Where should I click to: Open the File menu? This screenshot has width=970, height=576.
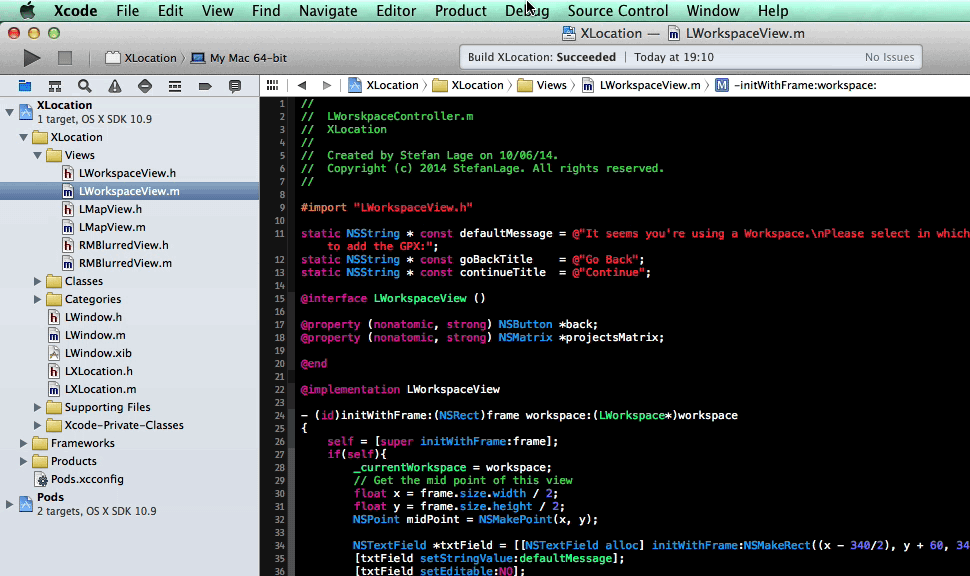pos(127,11)
